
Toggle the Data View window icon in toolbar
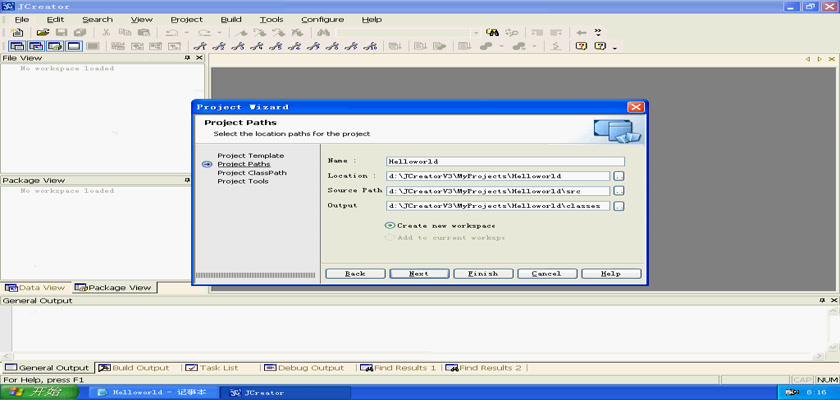point(36,46)
